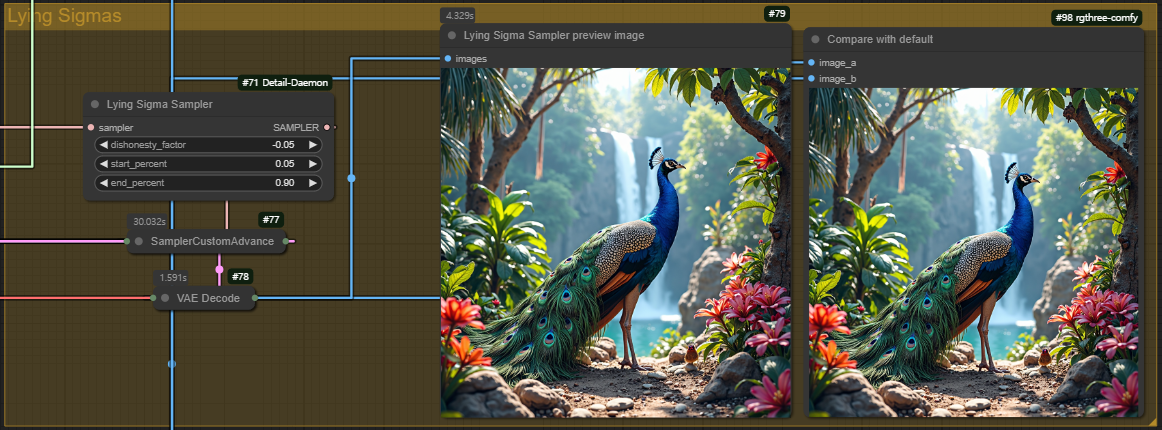
Task: Click the image_a input socket
Action: [811, 63]
